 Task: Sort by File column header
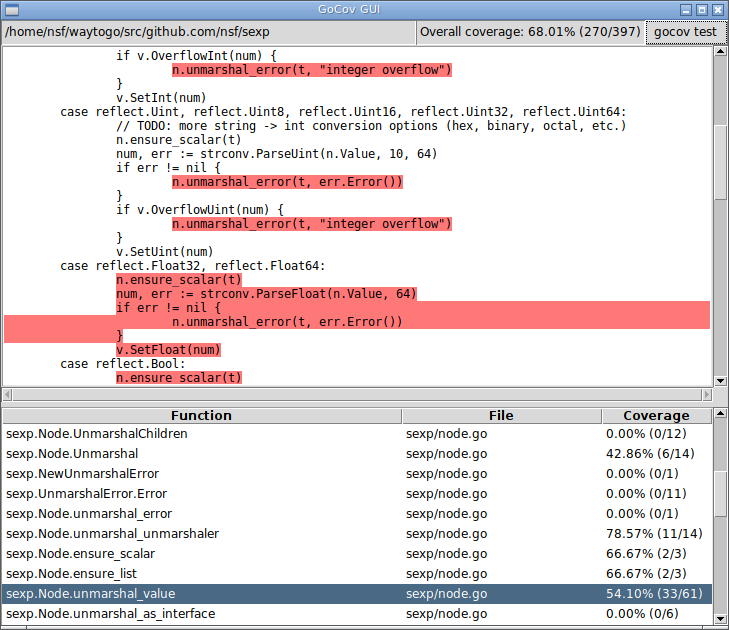click(x=501, y=416)
